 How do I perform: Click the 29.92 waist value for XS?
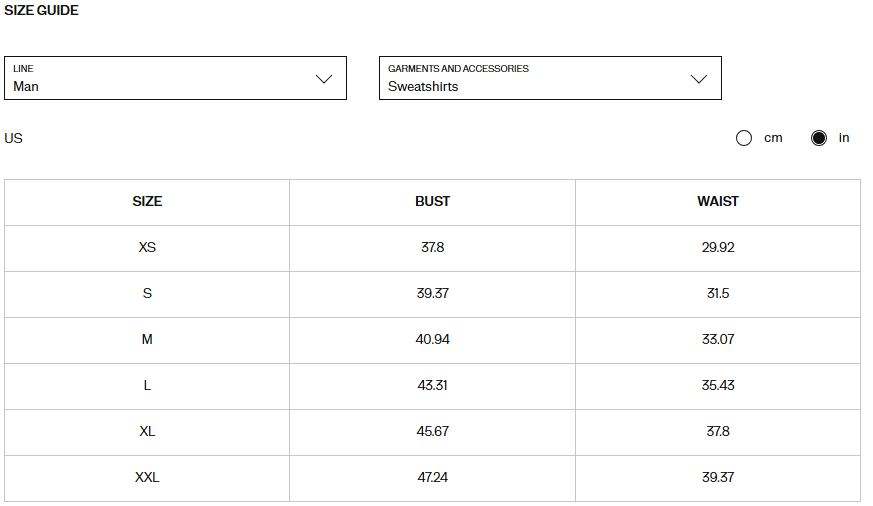tap(717, 248)
